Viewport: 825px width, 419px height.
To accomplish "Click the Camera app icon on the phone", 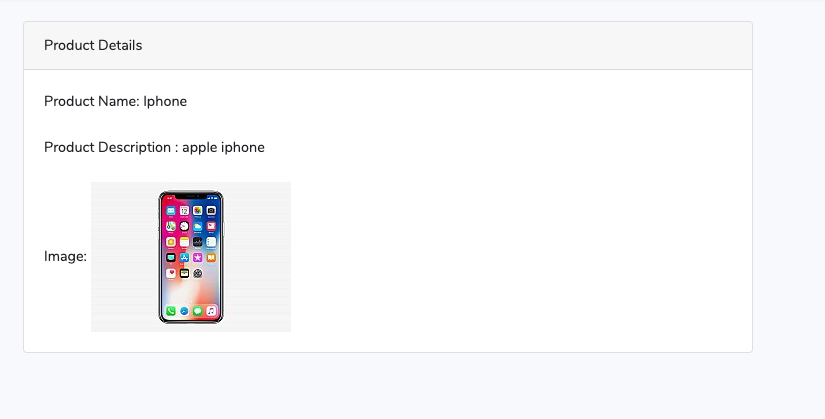I will (211, 211).
